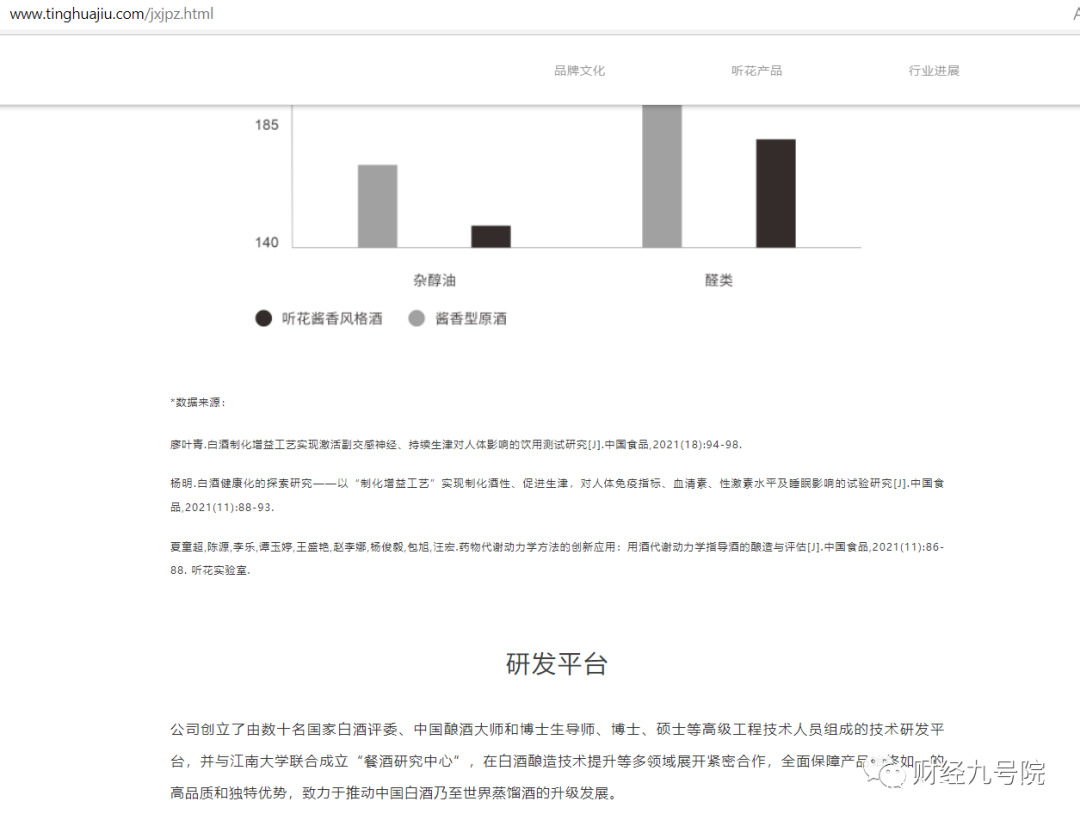Click the 140 y-axis value
The image size is (1080, 820).
(267, 242)
